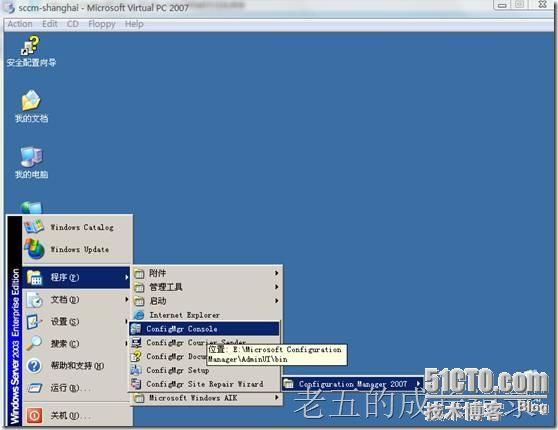Expand the 程序(P) submenu arrow
Image resolution: width=558 pixels, height=430 pixels.
pyautogui.click(x=126, y=277)
